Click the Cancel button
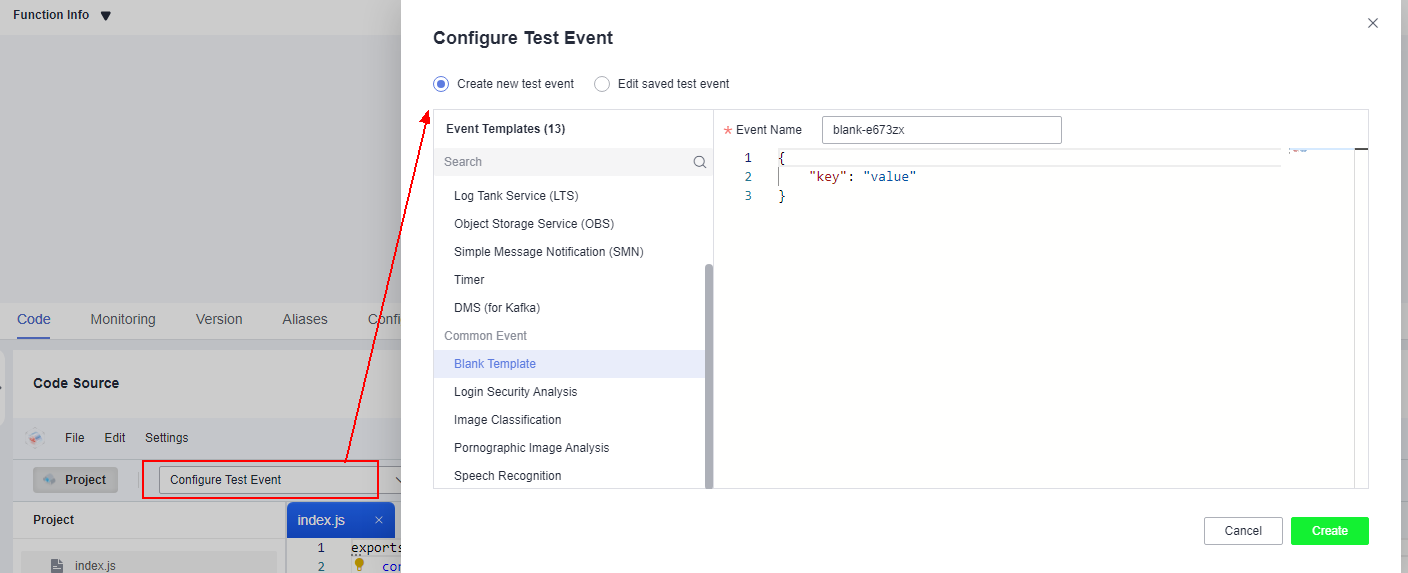The width and height of the screenshot is (1408, 573). [x=1243, y=531]
